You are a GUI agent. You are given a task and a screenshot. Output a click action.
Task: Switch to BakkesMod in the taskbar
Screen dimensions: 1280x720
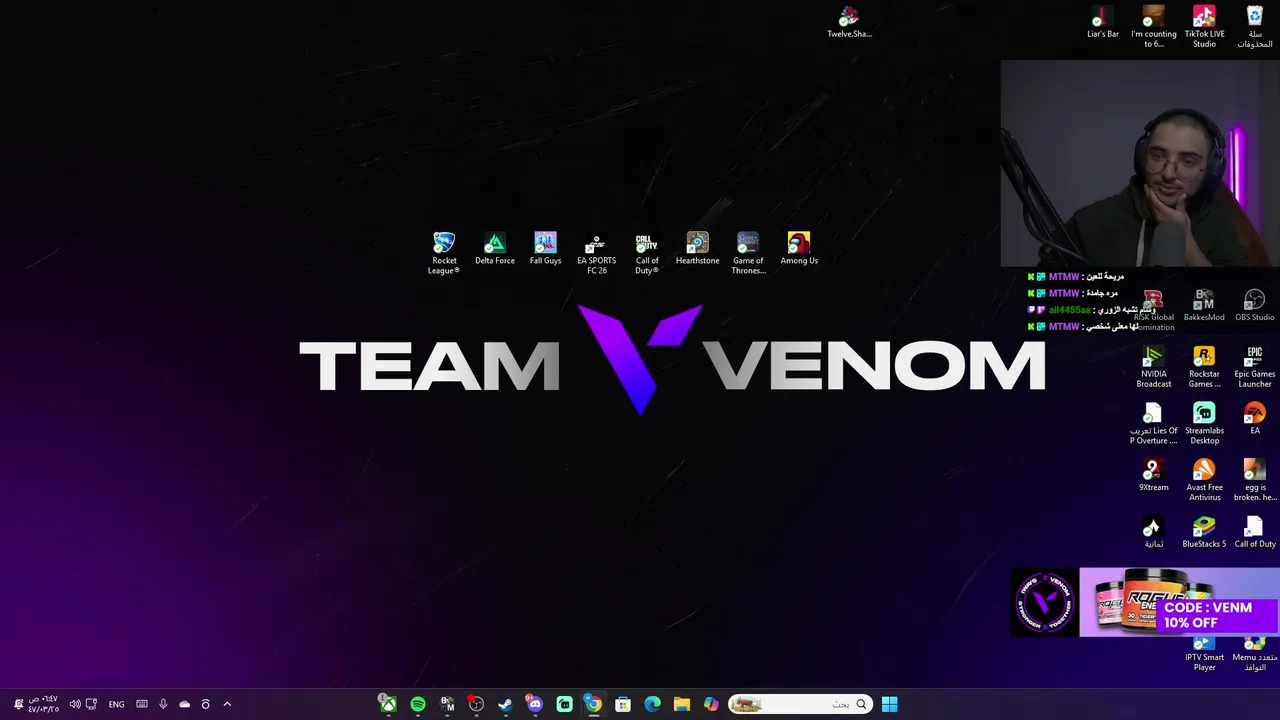pos(447,704)
